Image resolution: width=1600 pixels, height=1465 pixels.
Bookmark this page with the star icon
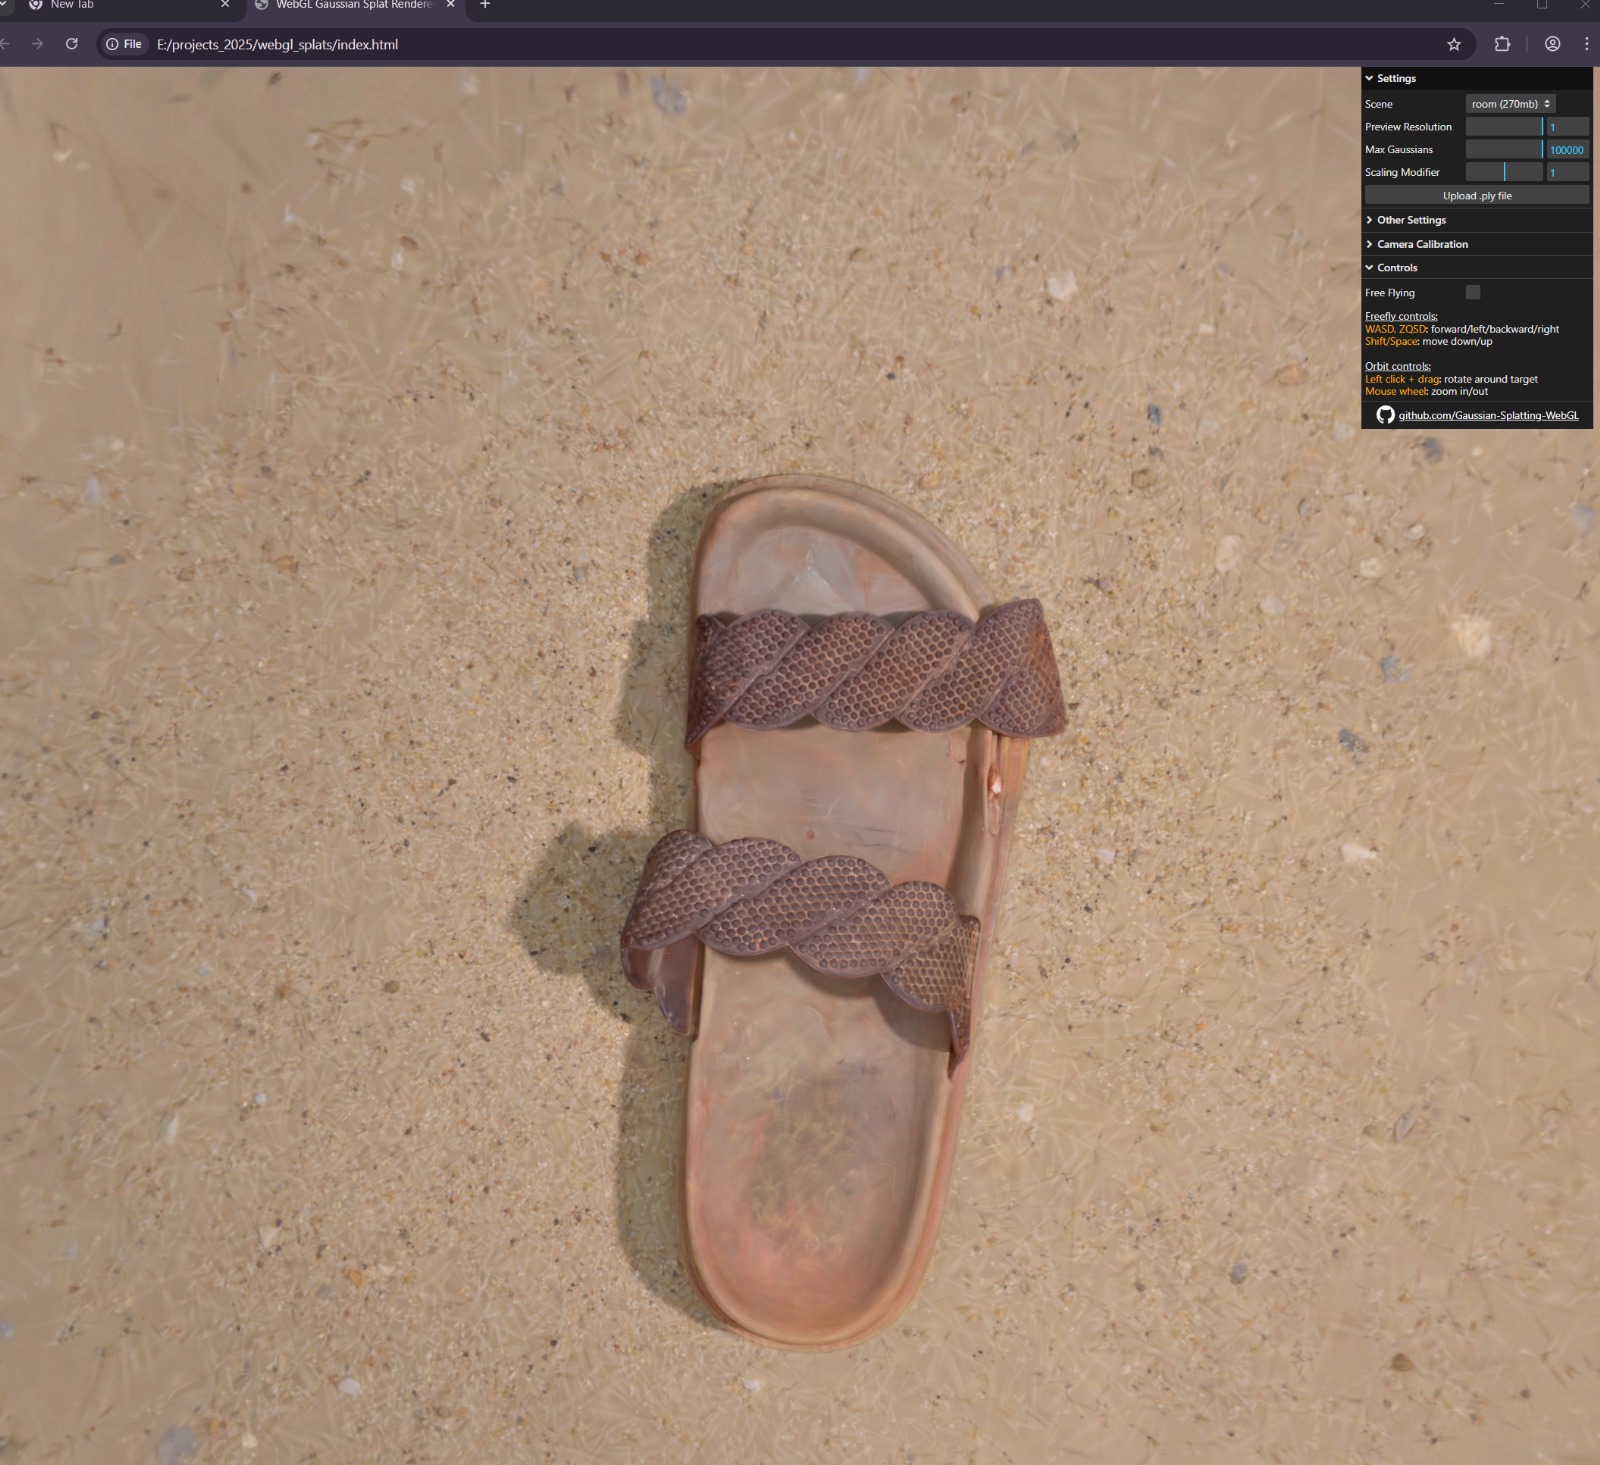tap(1454, 44)
